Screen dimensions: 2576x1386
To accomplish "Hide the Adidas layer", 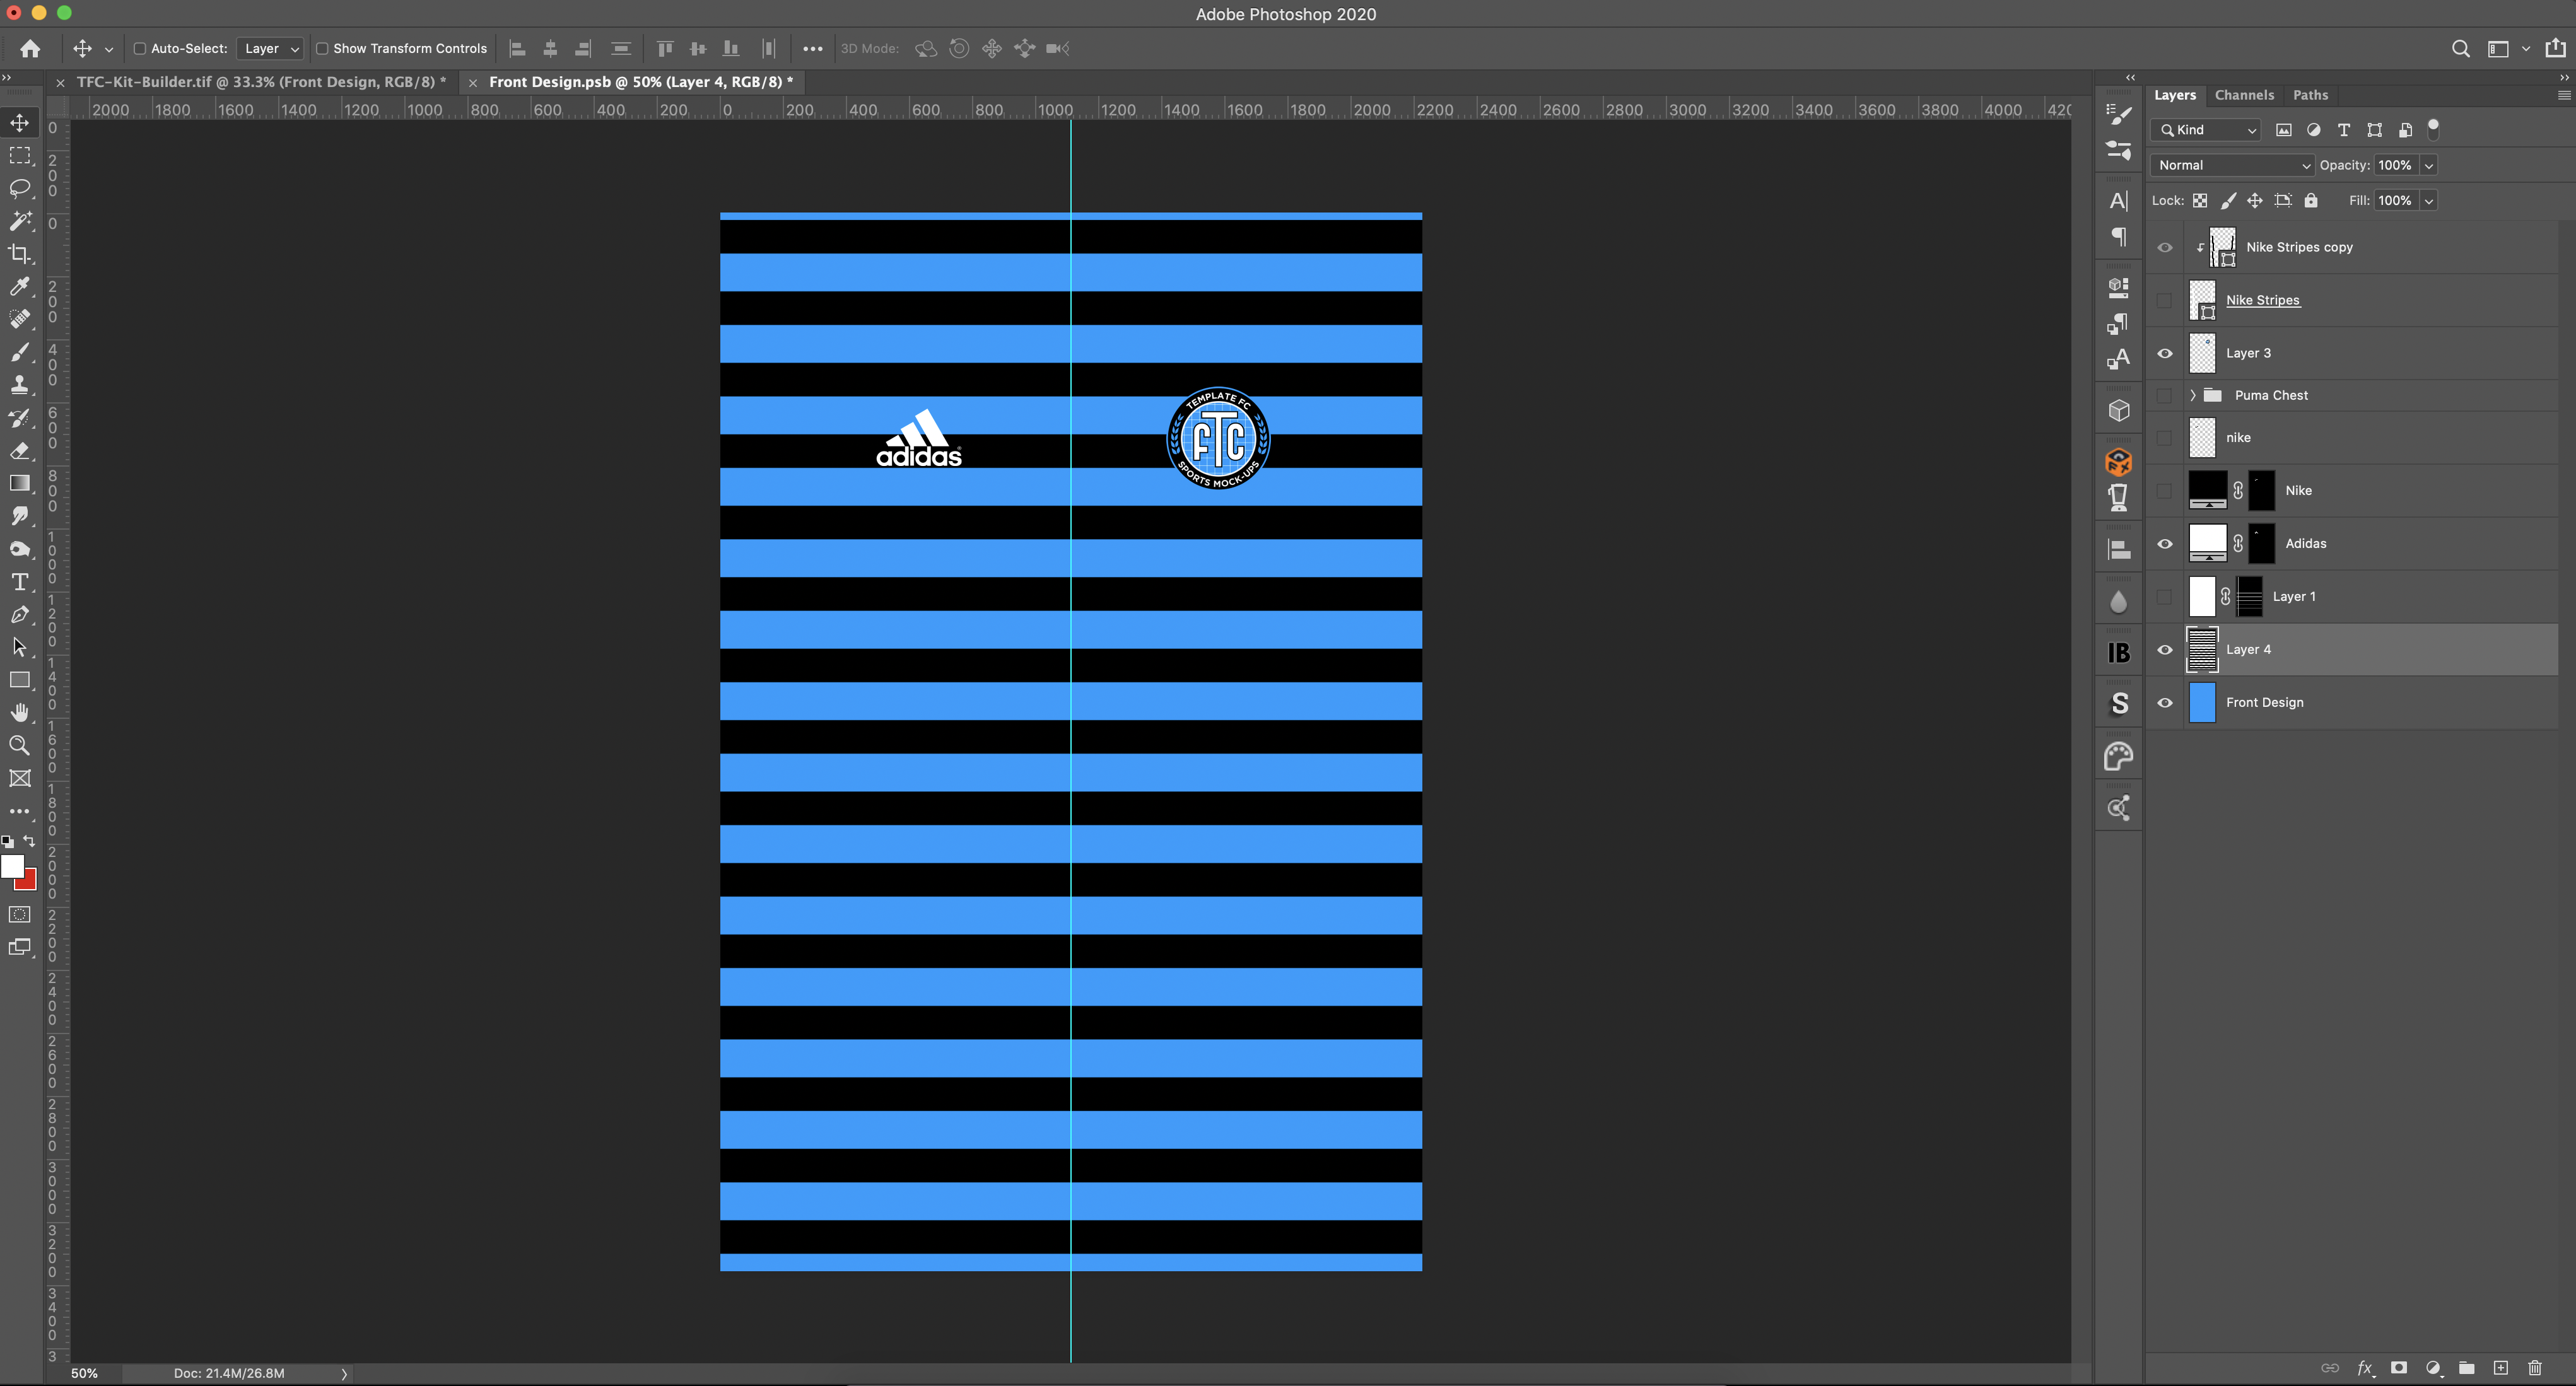I will [x=2165, y=543].
